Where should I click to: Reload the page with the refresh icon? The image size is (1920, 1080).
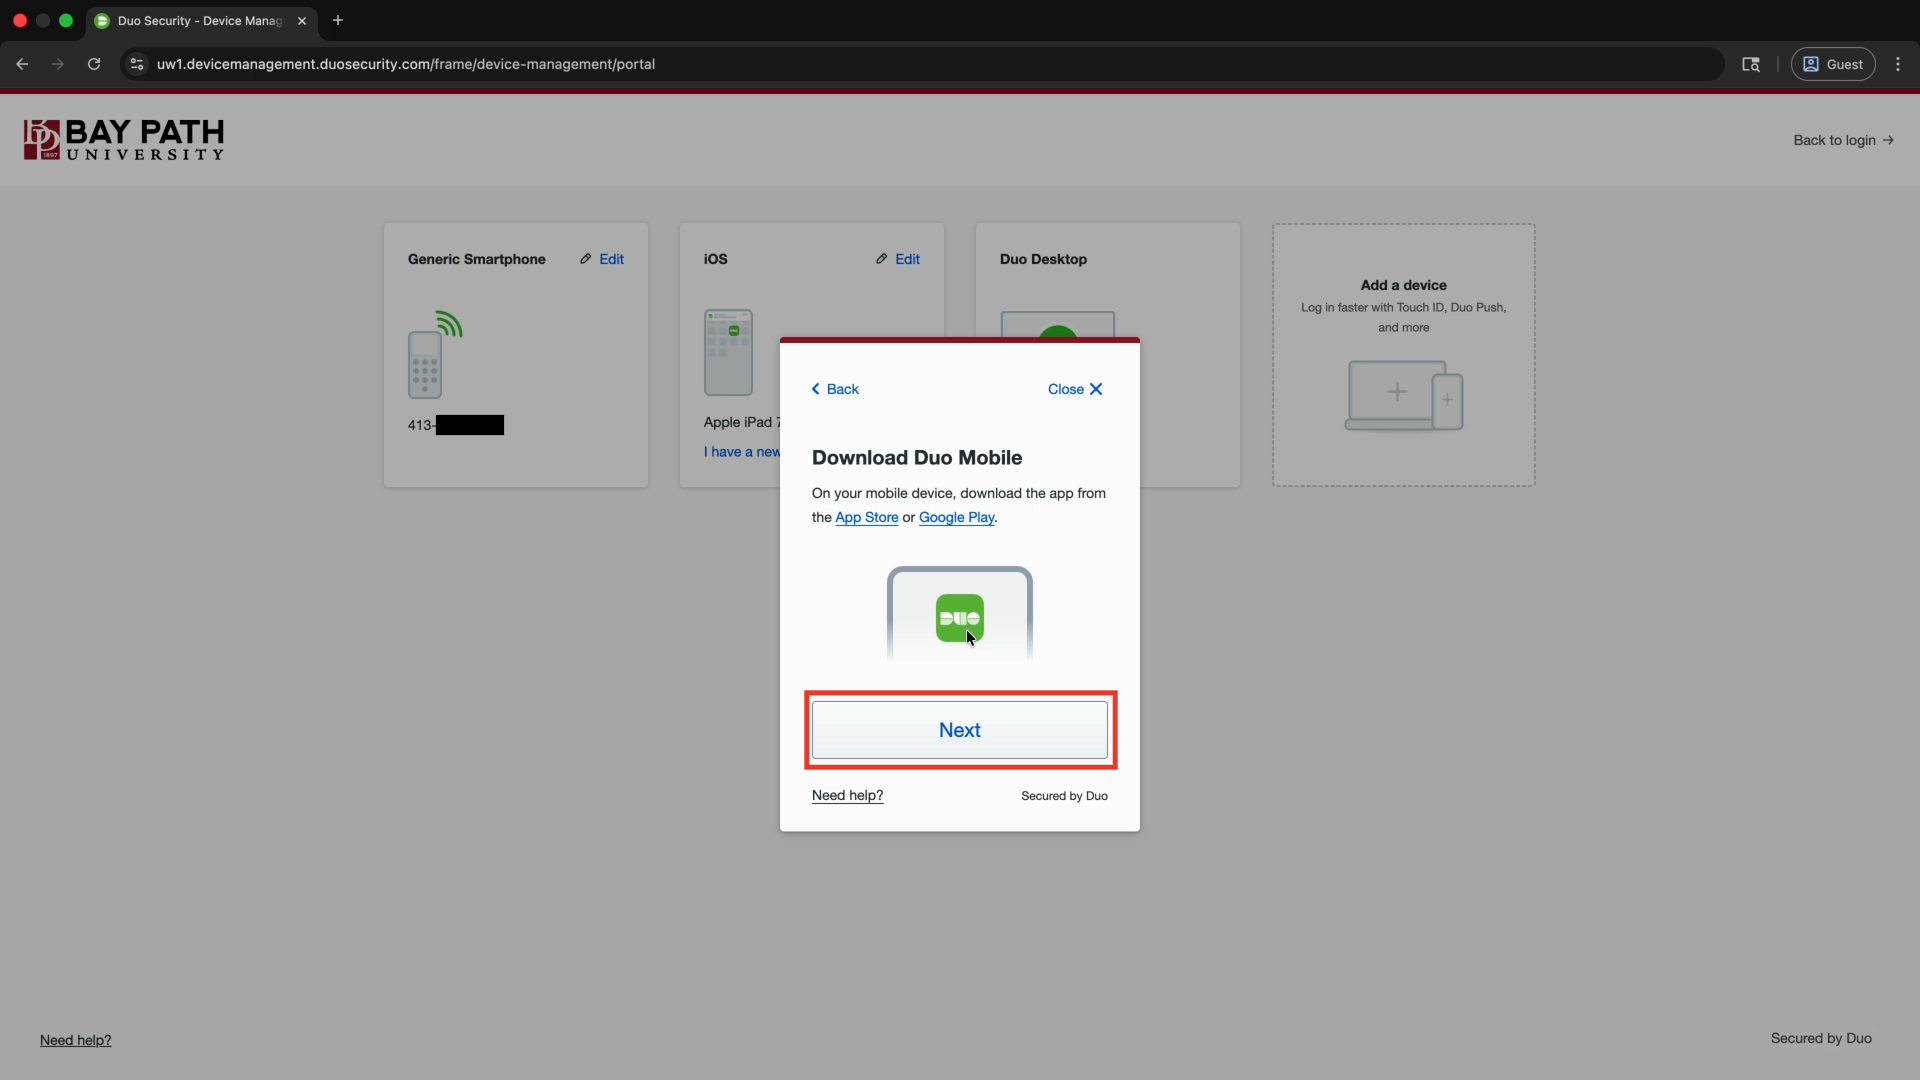pos(94,64)
